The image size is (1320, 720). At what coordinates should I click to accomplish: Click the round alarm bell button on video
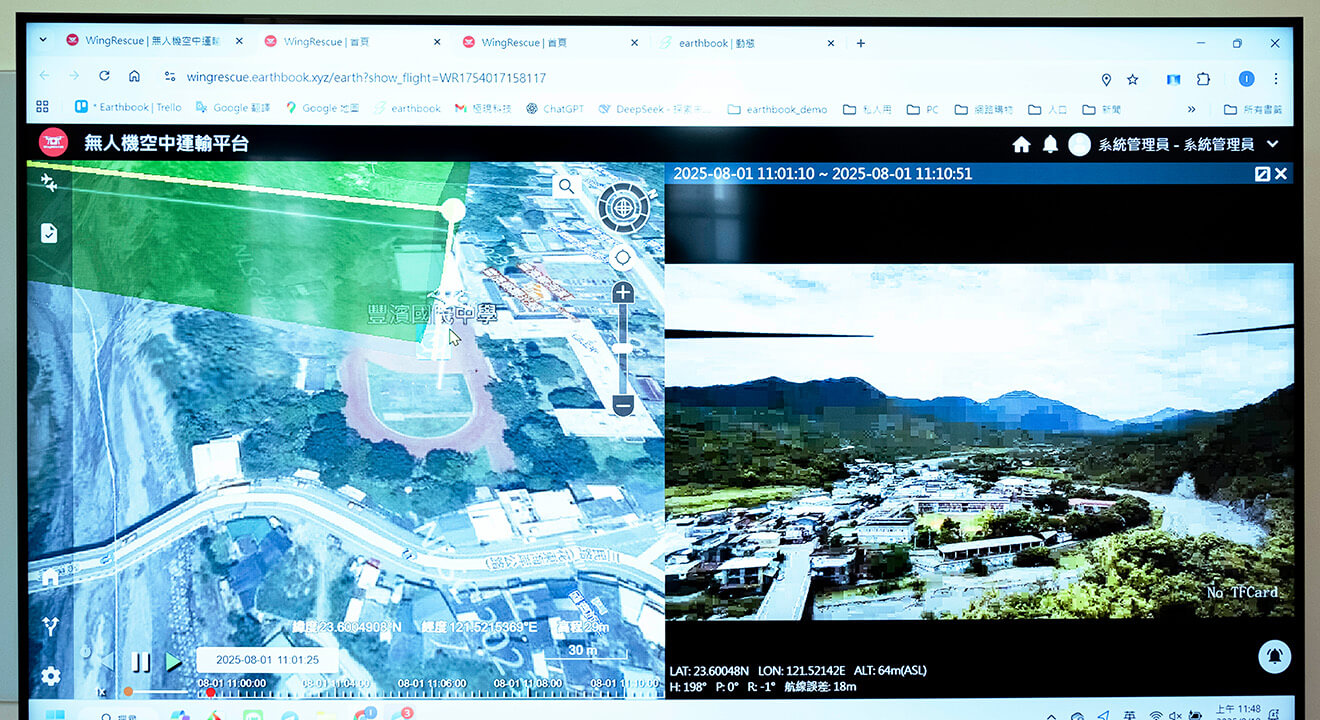pyautogui.click(x=1274, y=656)
